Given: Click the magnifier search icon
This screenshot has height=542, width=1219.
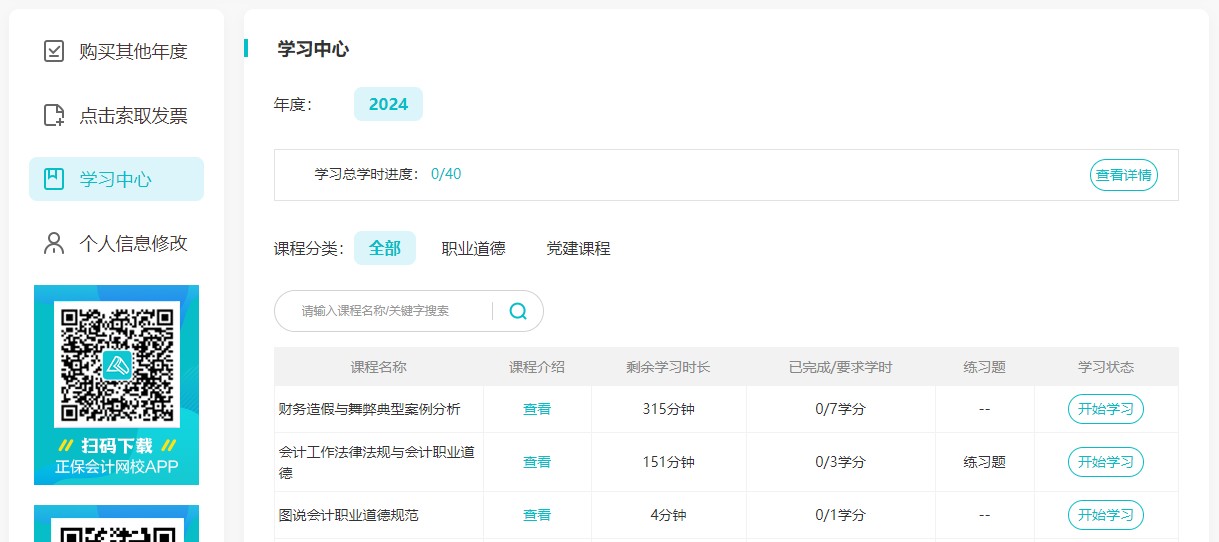Looking at the screenshot, I should tap(518, 311).
